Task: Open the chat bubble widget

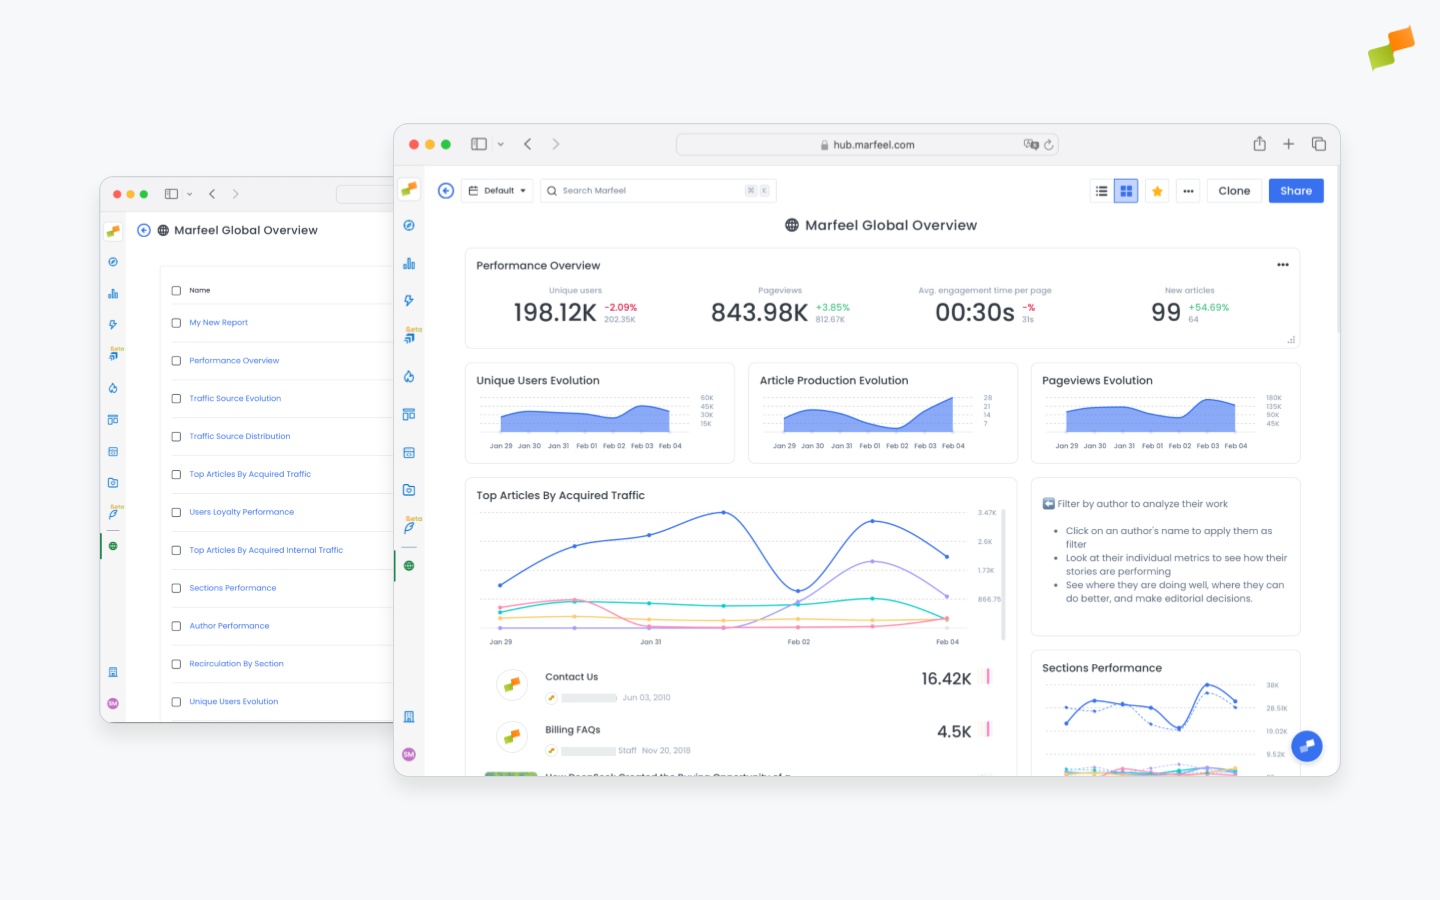Action: click(1306, 746)
